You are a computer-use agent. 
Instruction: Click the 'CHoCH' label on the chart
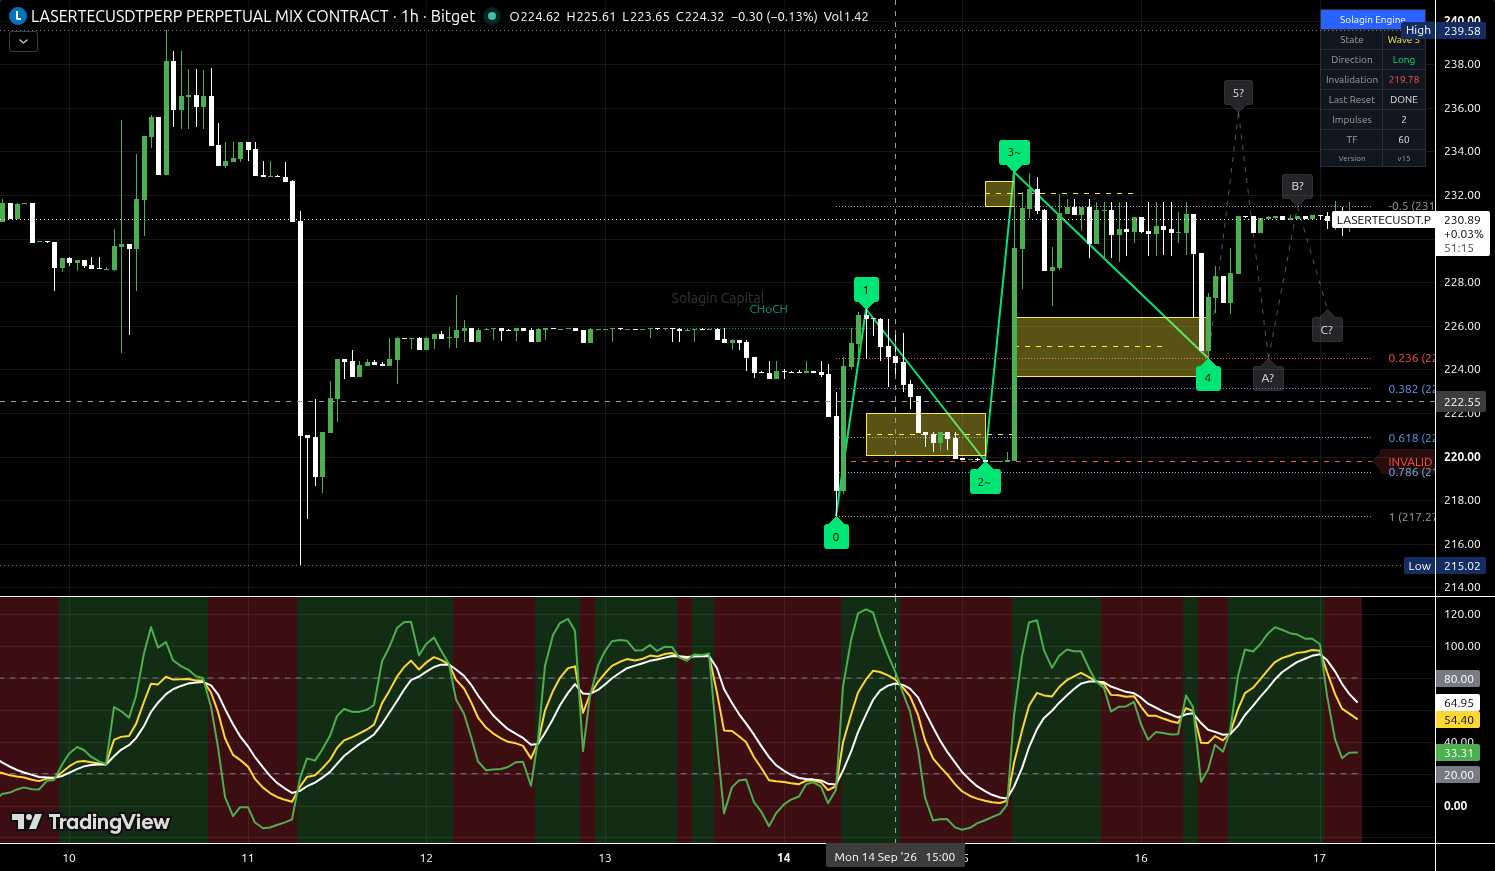pos(769,309)
